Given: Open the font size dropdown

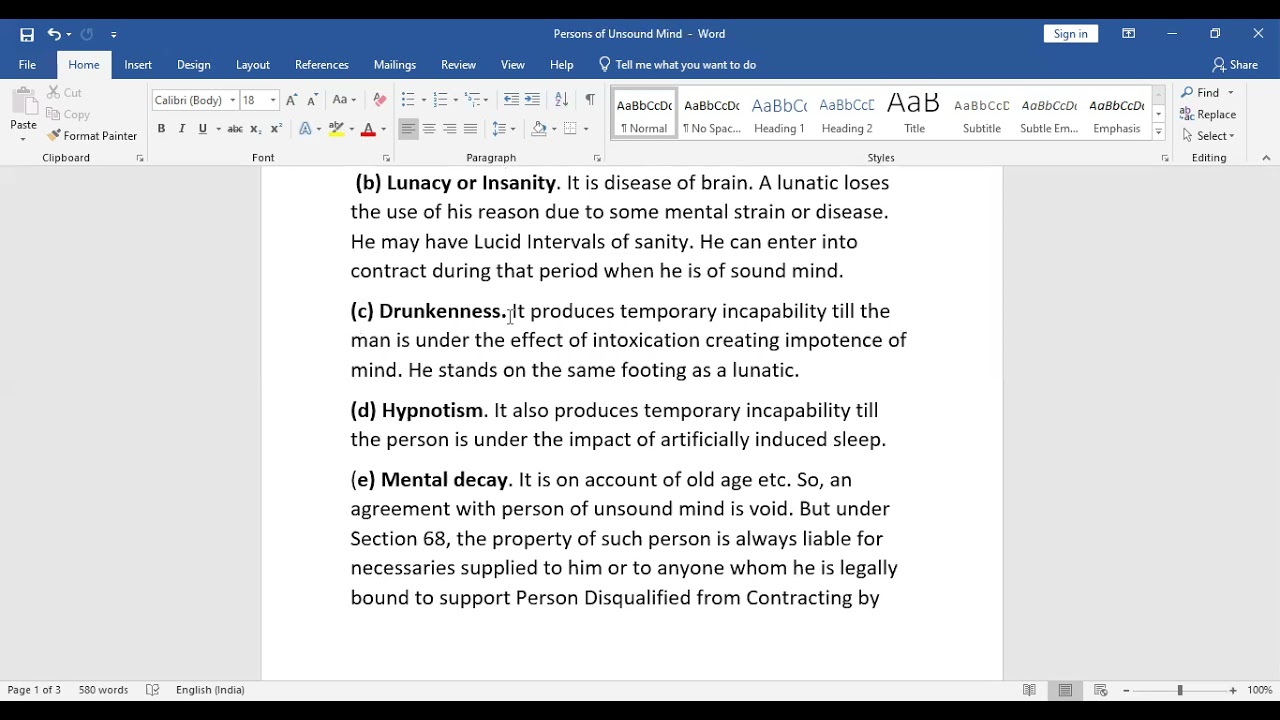Looking at the screenshot, I should tap(273, 100).
